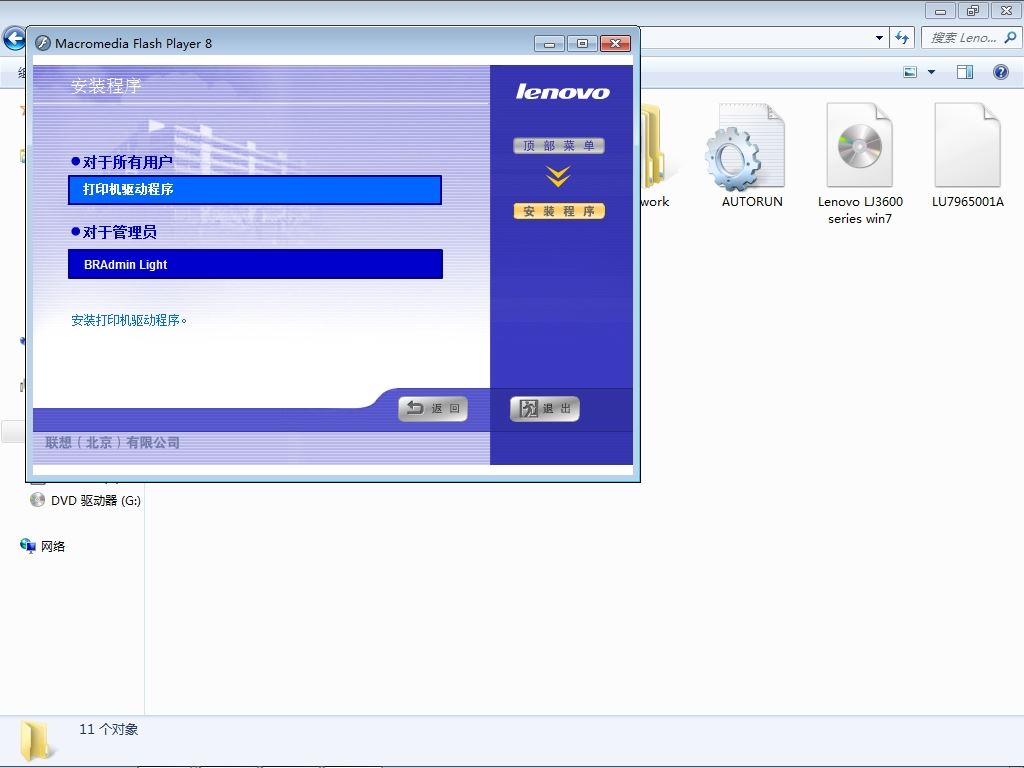
Task: Install the 打印机驱动程序 printer driver
Action: point(255,190)
